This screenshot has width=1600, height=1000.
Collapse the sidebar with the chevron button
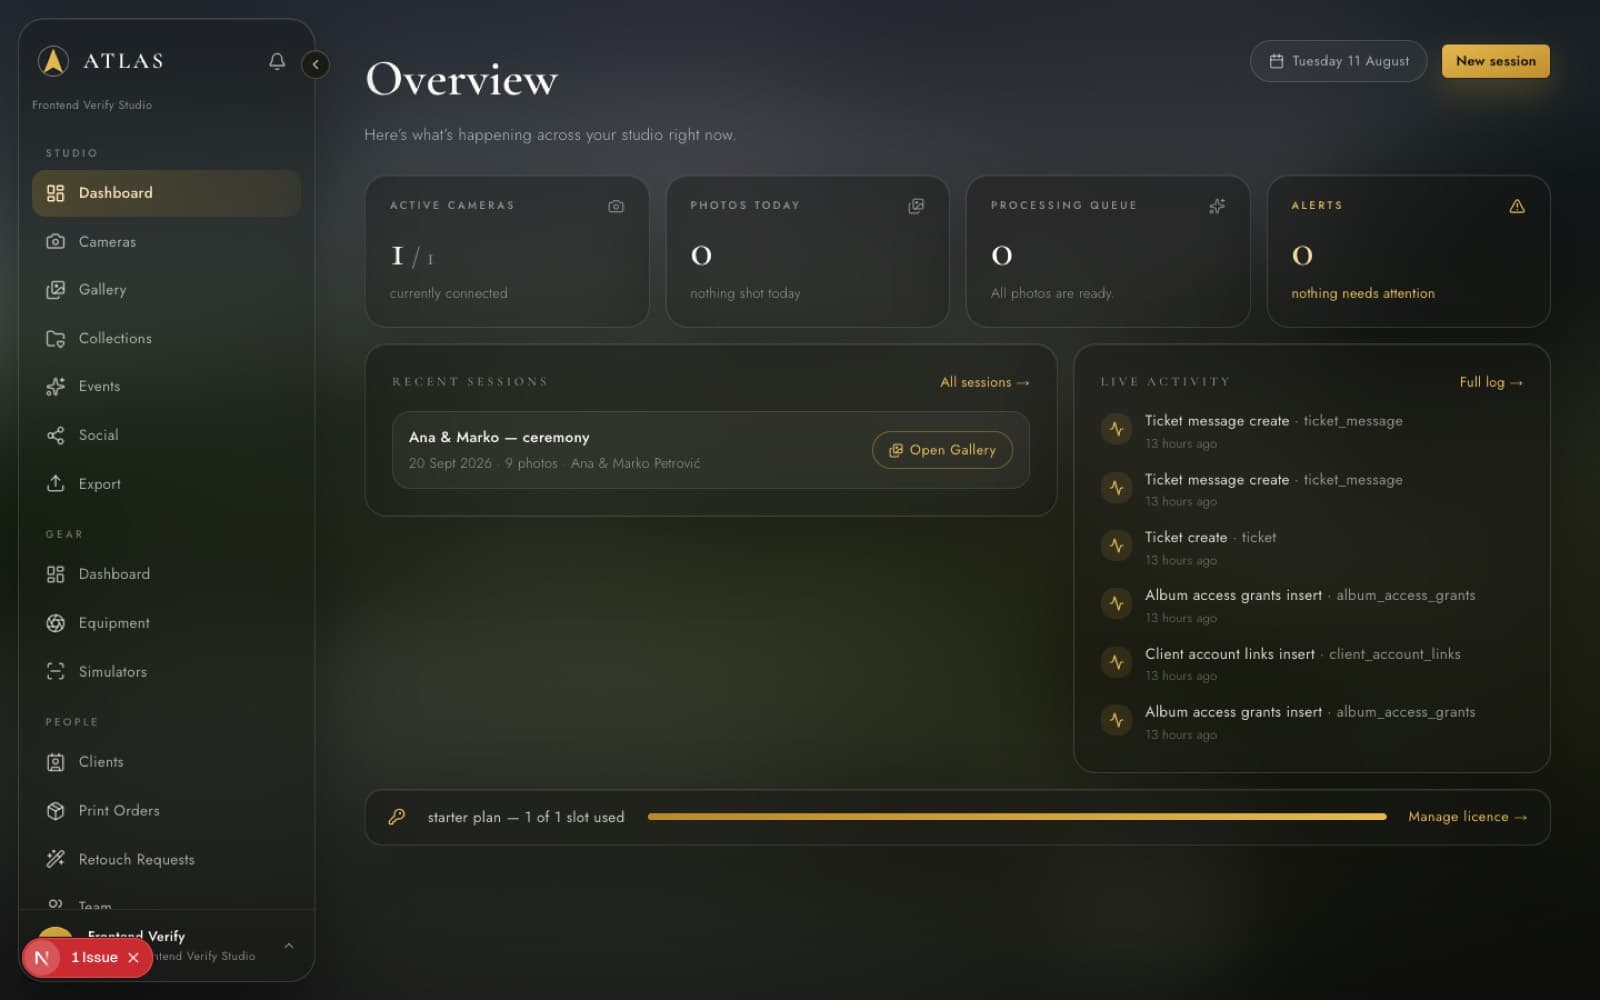tap(315, 64)
